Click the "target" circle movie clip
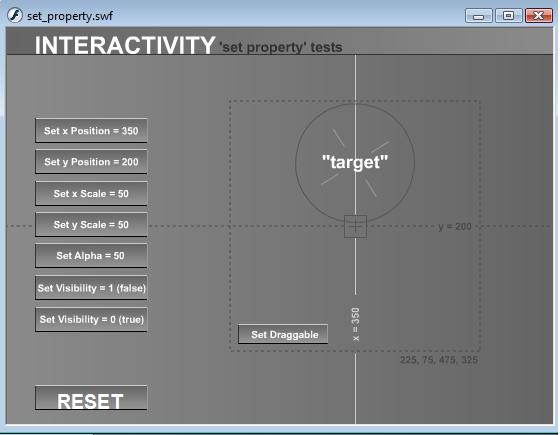 tap(355, 162)
